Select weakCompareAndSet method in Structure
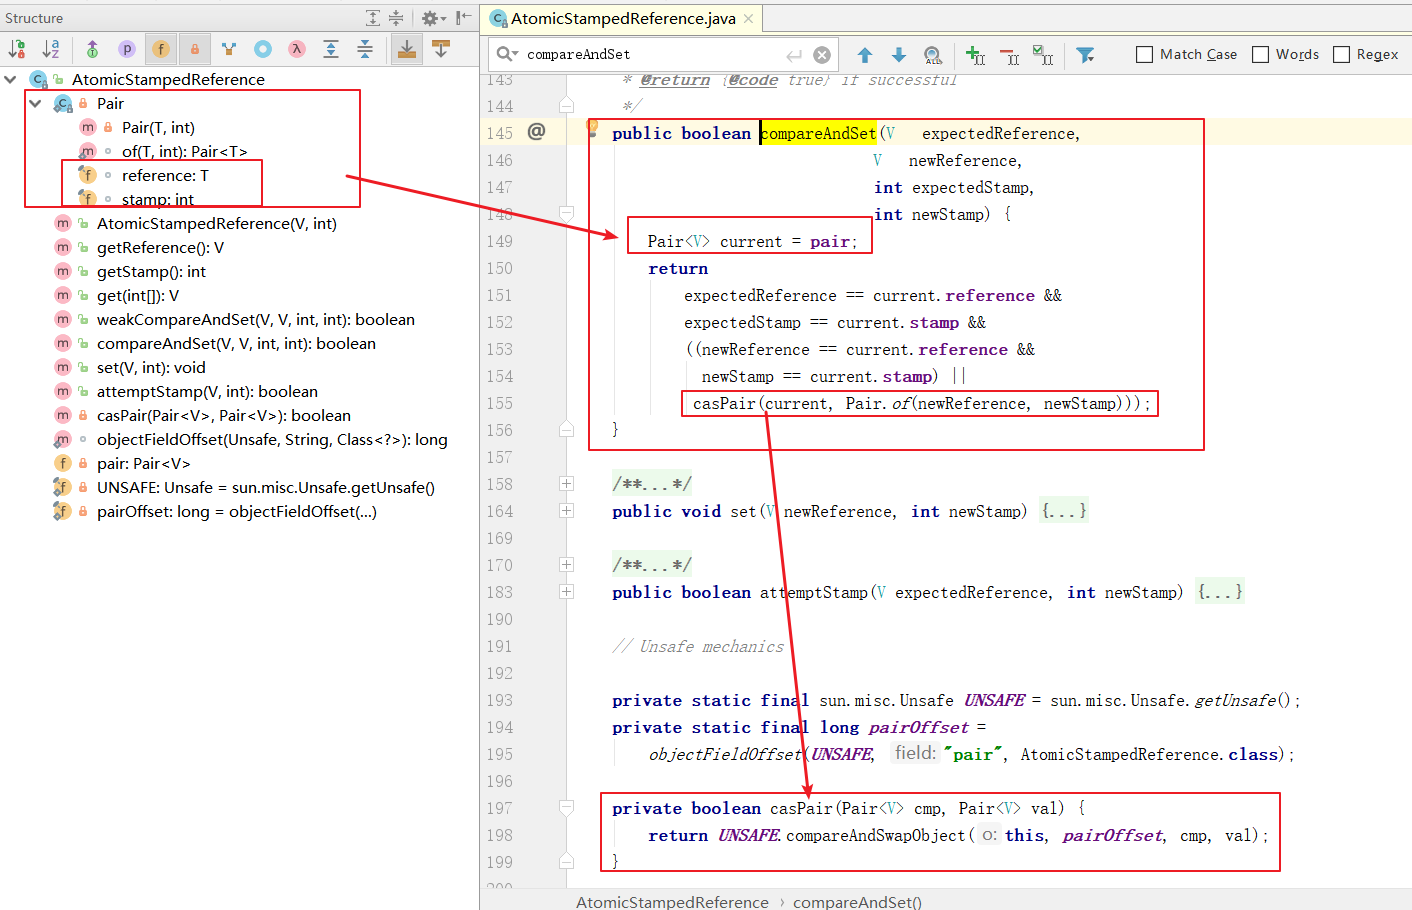 255,319
